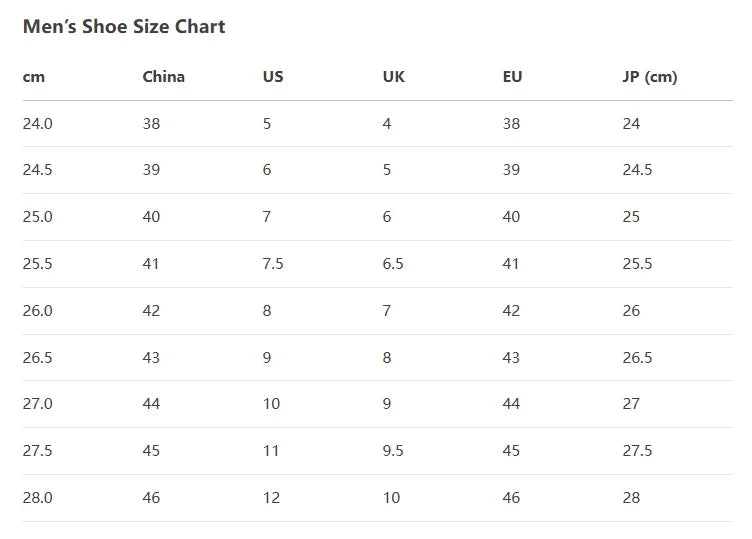Select the EU column header
This screenshot has height=539, width=752.
click(x=512, y=77)
